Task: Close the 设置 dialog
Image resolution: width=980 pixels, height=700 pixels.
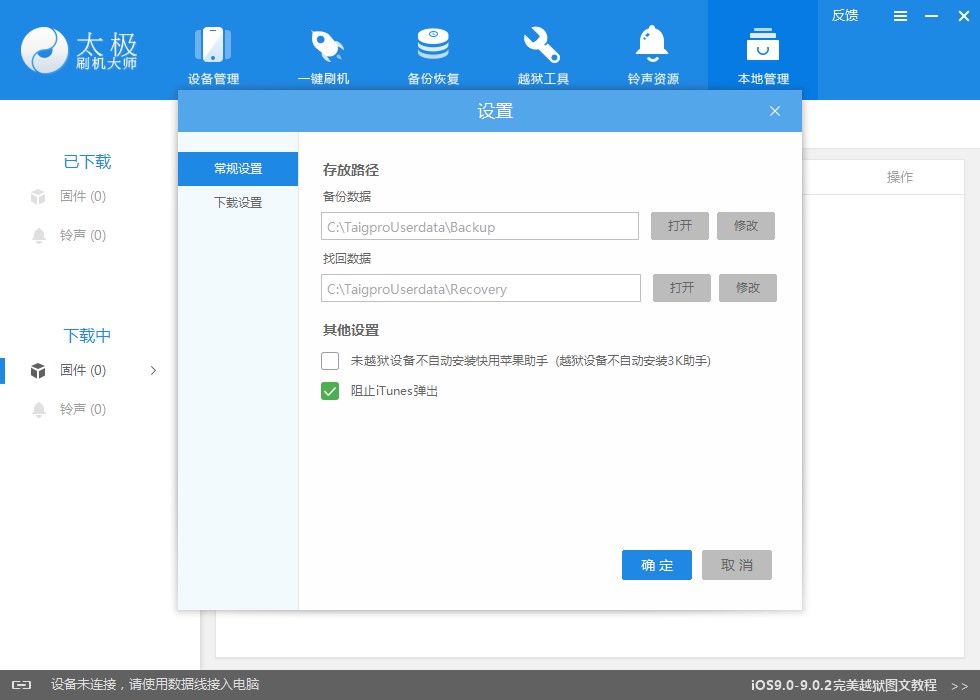Action: [775, 111]
